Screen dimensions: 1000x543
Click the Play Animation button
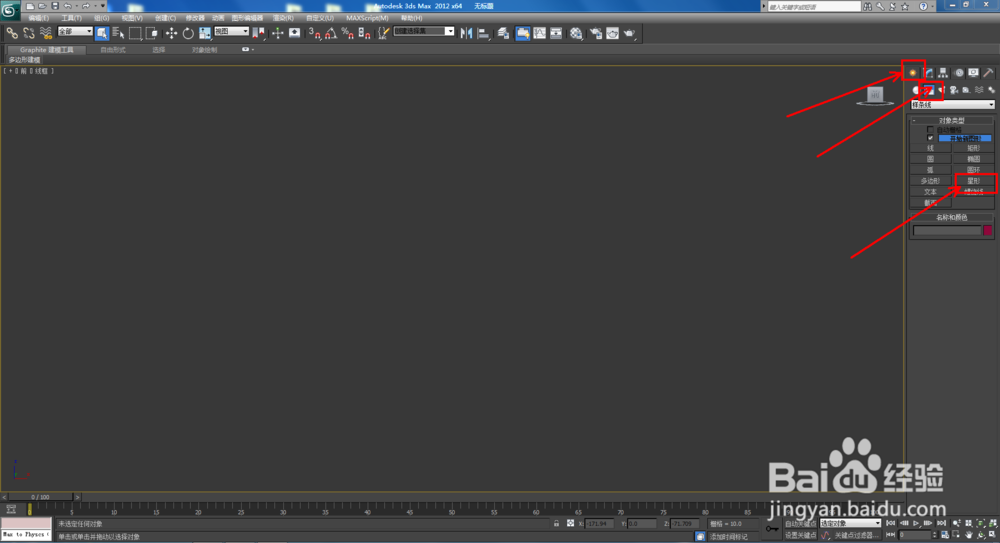[916, 523]
